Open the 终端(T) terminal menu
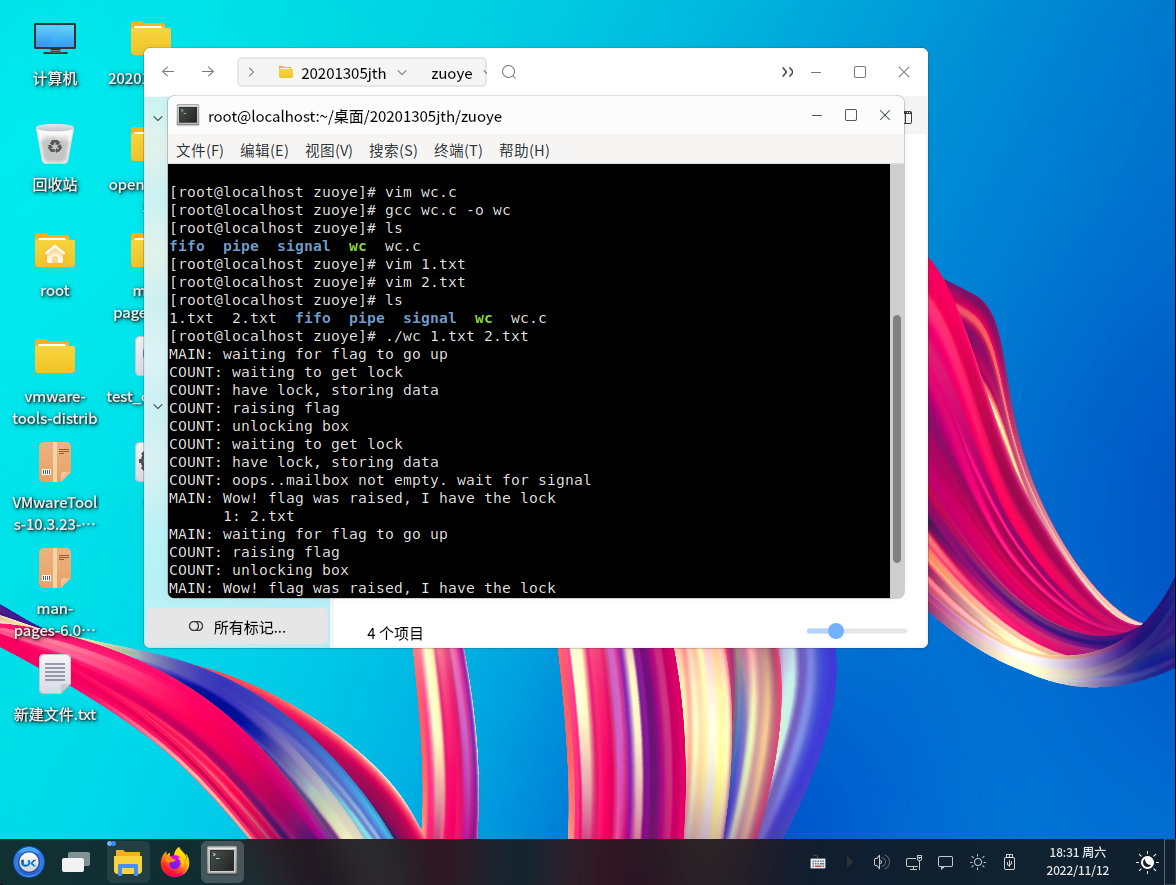Screen dimensions: 1176x885 click(458, 151)
